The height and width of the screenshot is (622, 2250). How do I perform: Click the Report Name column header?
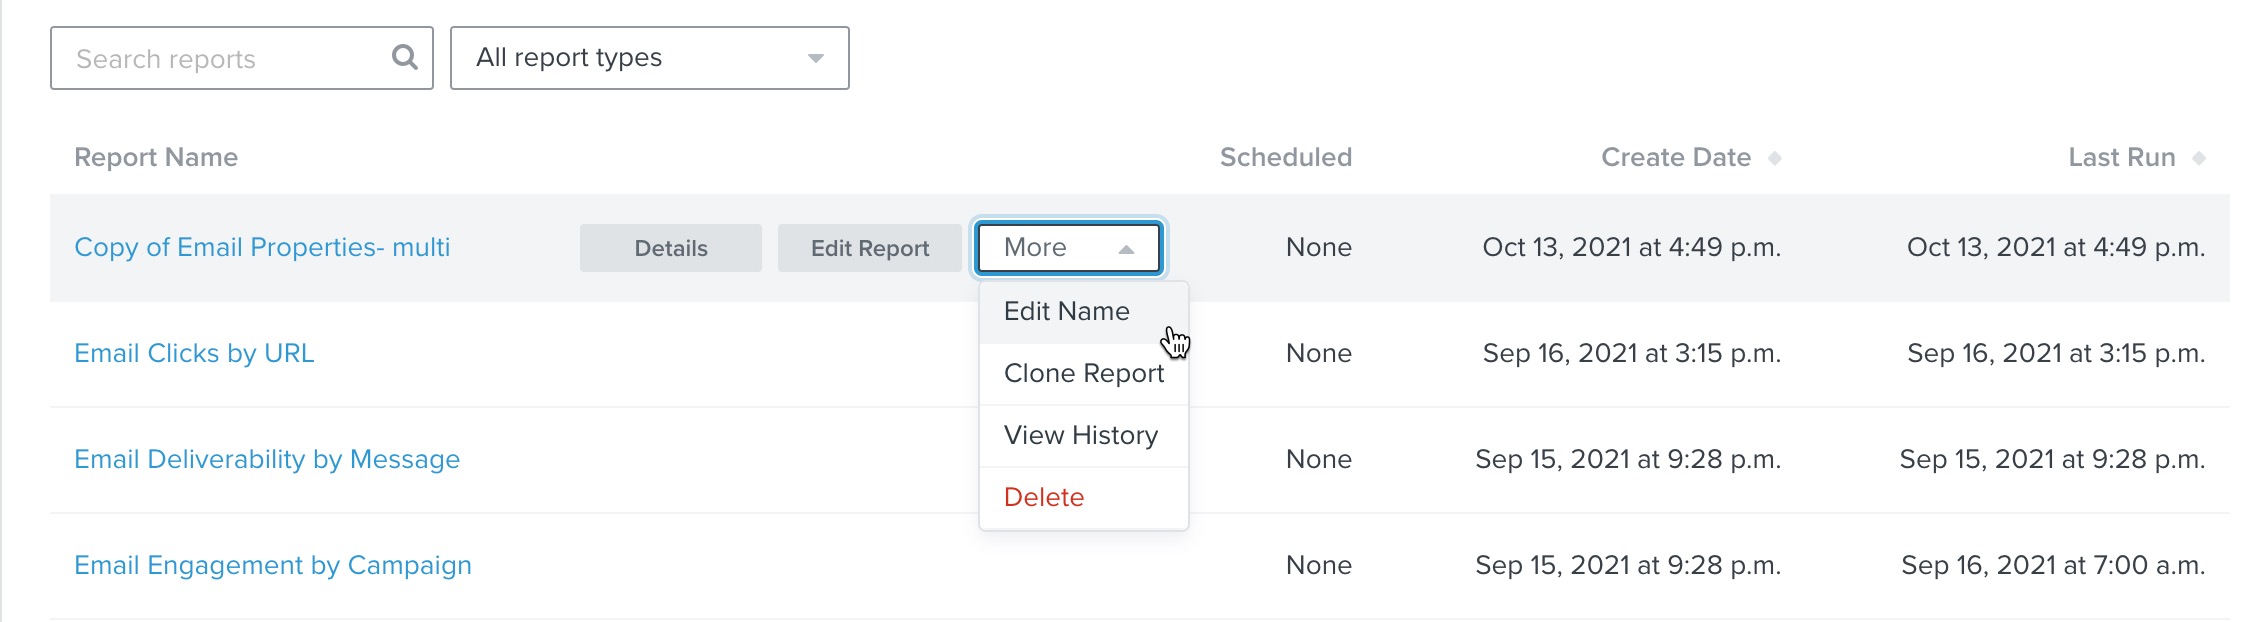coord(156,158)
